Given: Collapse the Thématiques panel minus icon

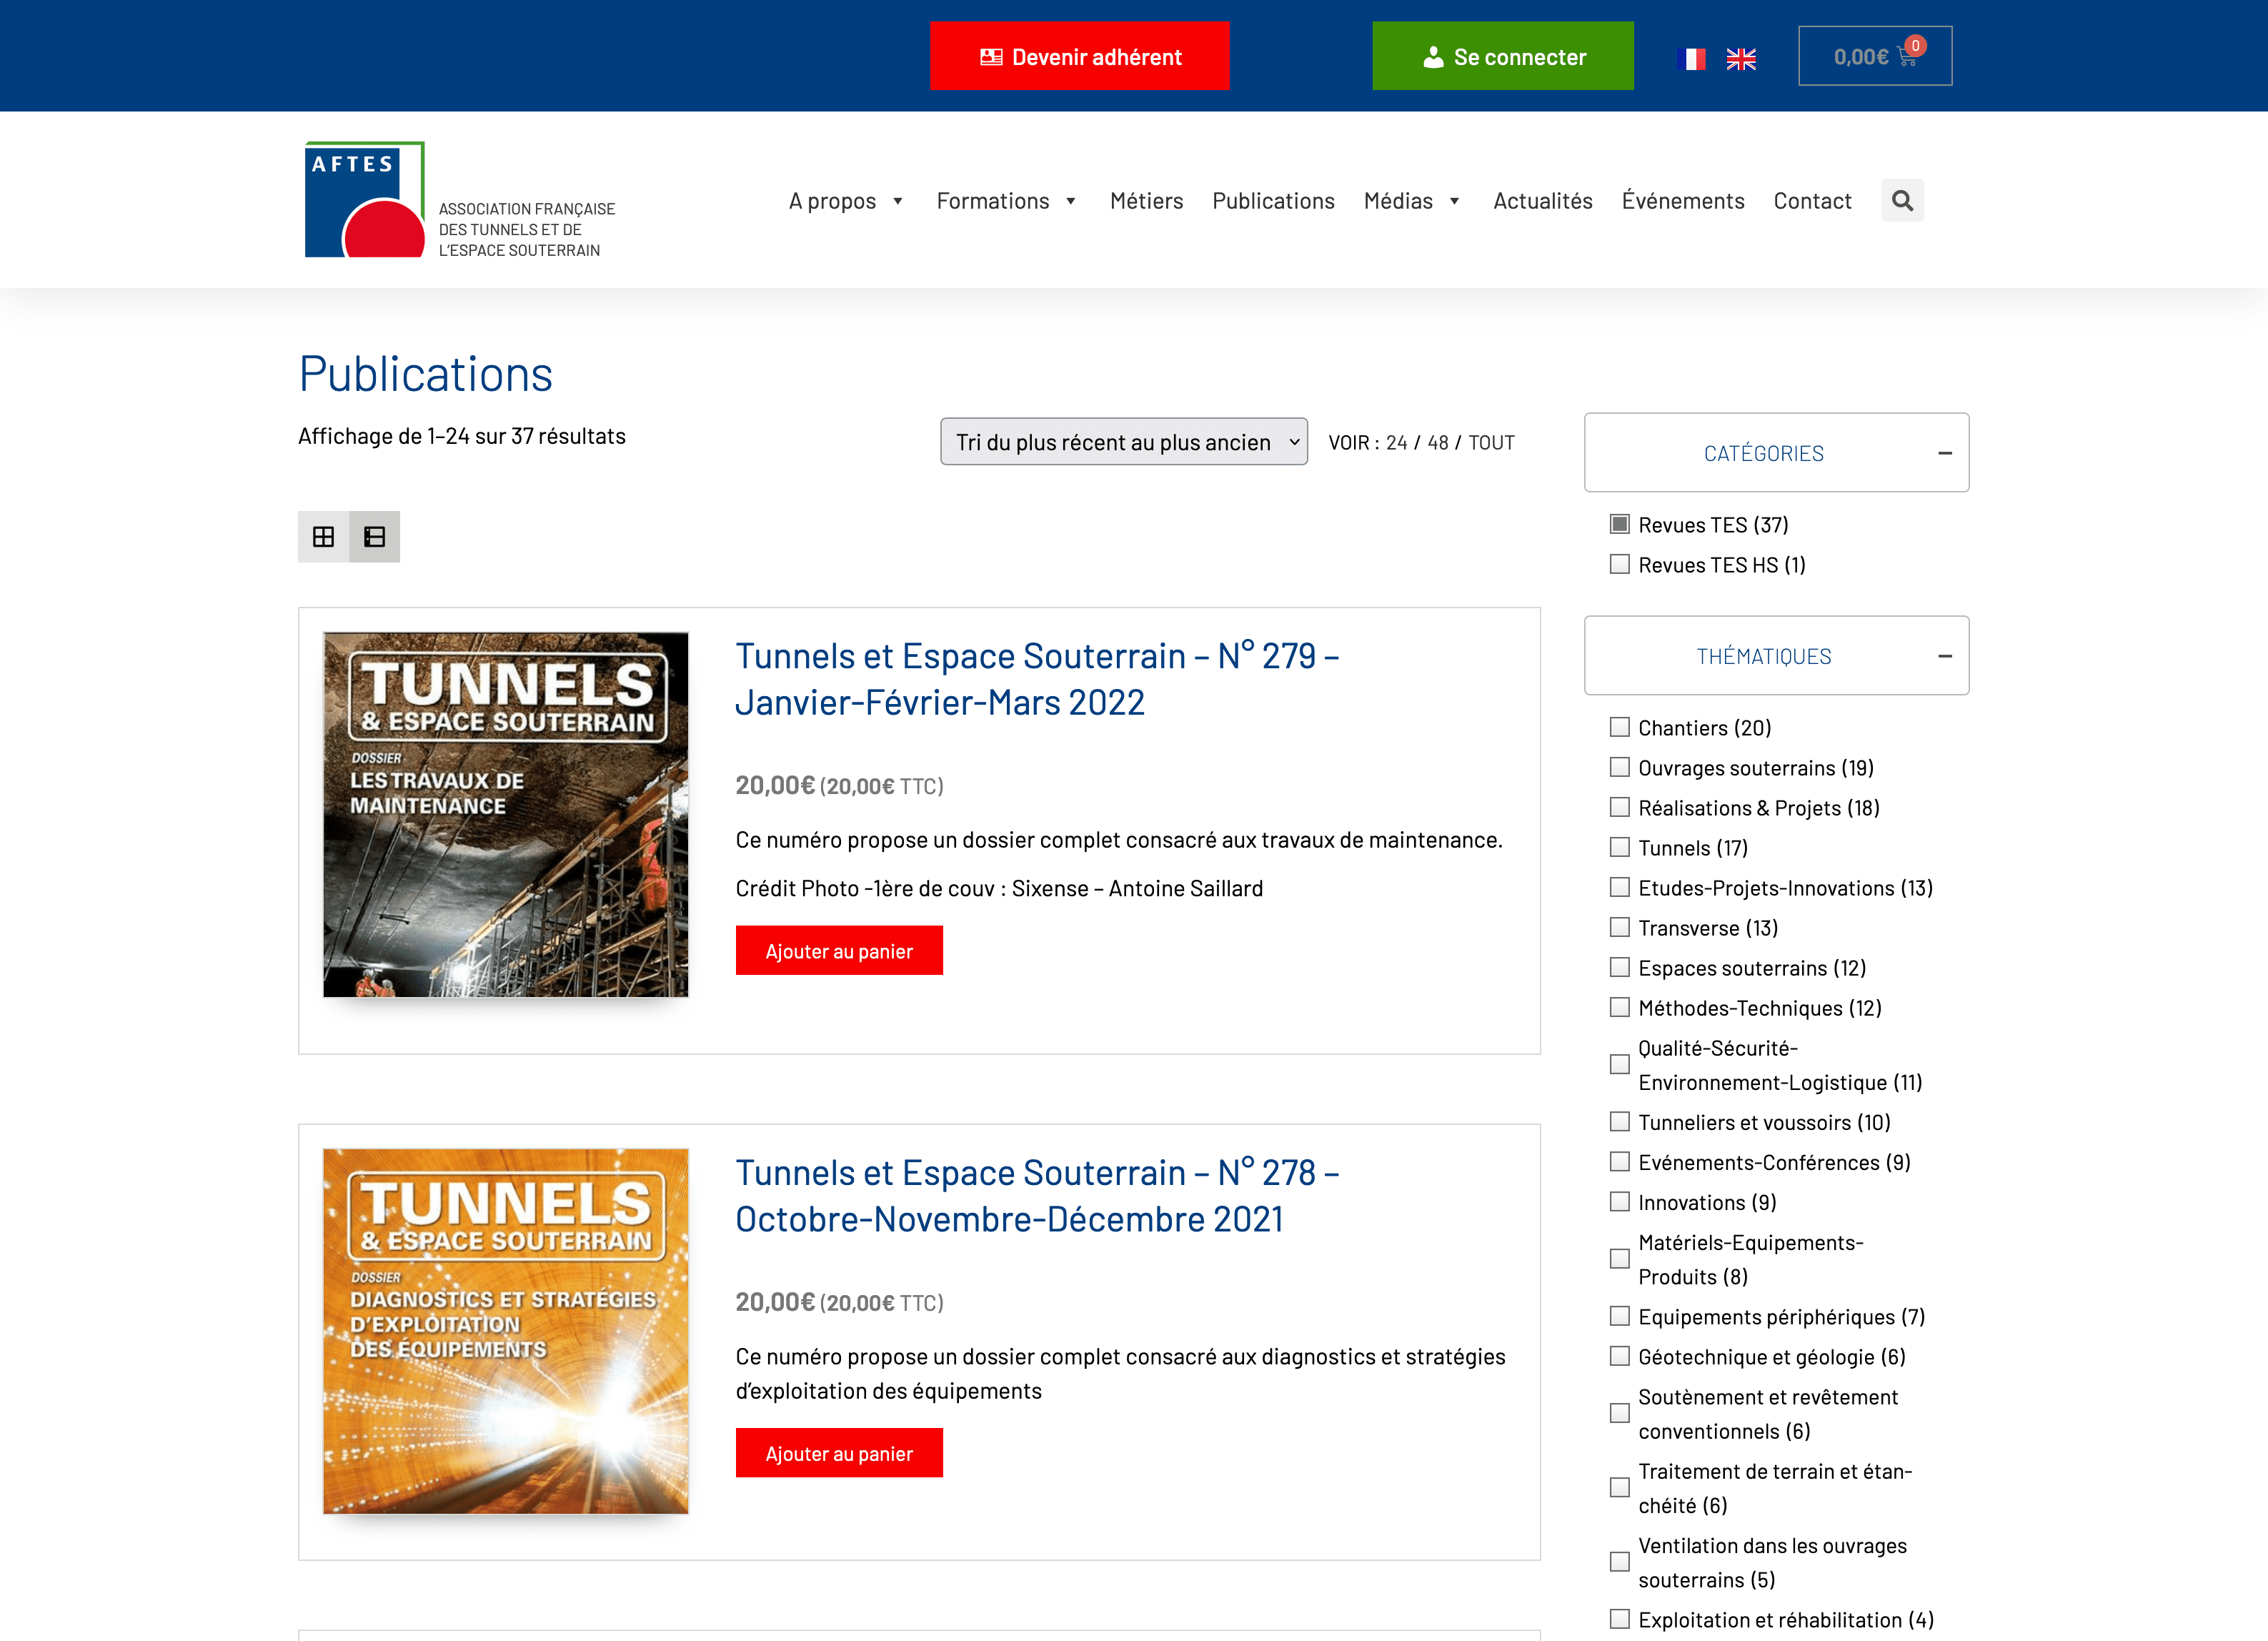Looking at the screenshot, I should click(x=1945, y=656).
